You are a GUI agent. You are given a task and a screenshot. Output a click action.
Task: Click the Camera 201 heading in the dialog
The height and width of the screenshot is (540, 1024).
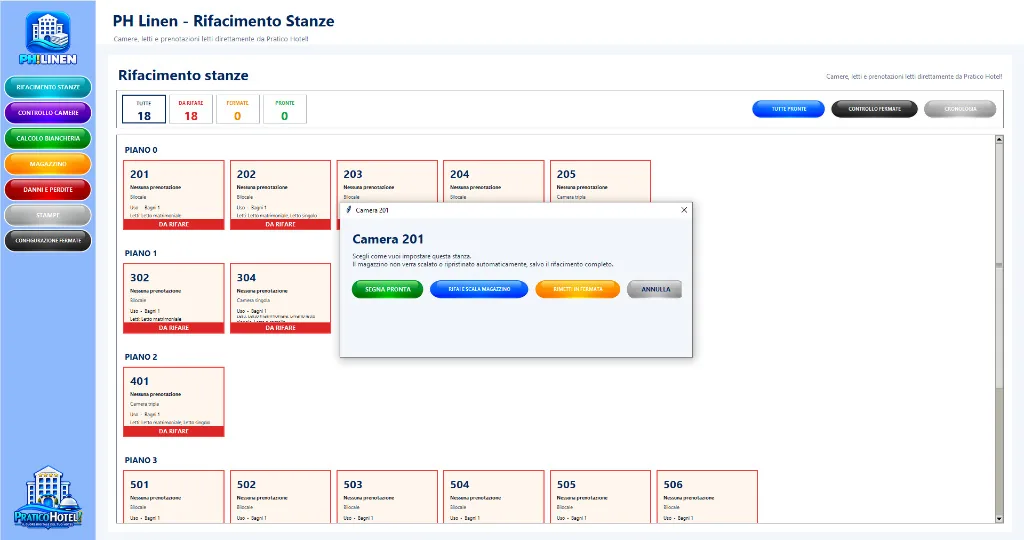coord(388,239)
